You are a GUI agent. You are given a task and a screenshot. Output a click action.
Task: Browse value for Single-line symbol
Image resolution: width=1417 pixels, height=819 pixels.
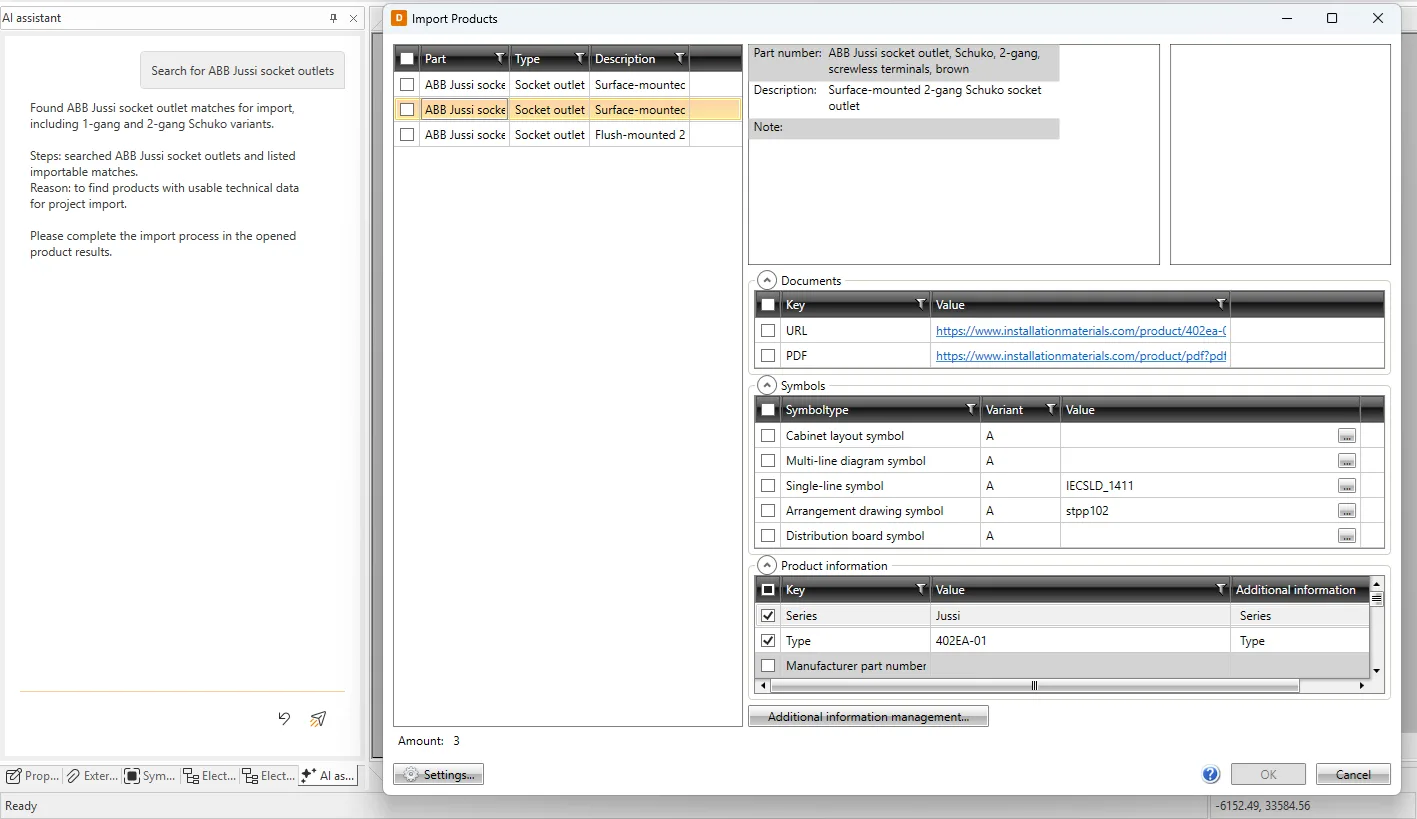click(x=1347, y=486)
